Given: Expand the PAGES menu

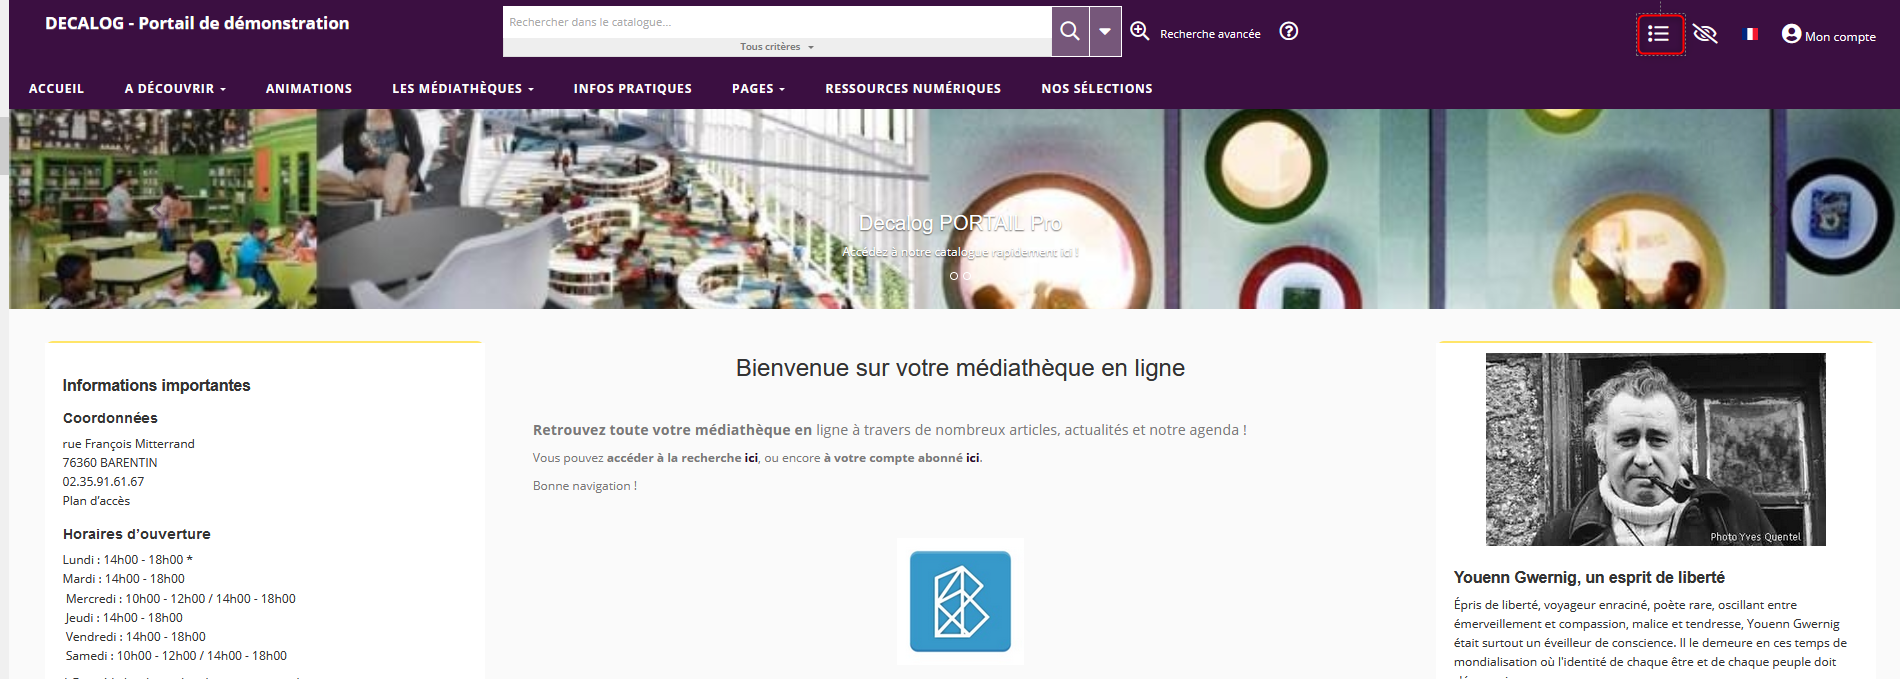Looking at the screenshot, I should pyautogui.click(x=758, y=89).
